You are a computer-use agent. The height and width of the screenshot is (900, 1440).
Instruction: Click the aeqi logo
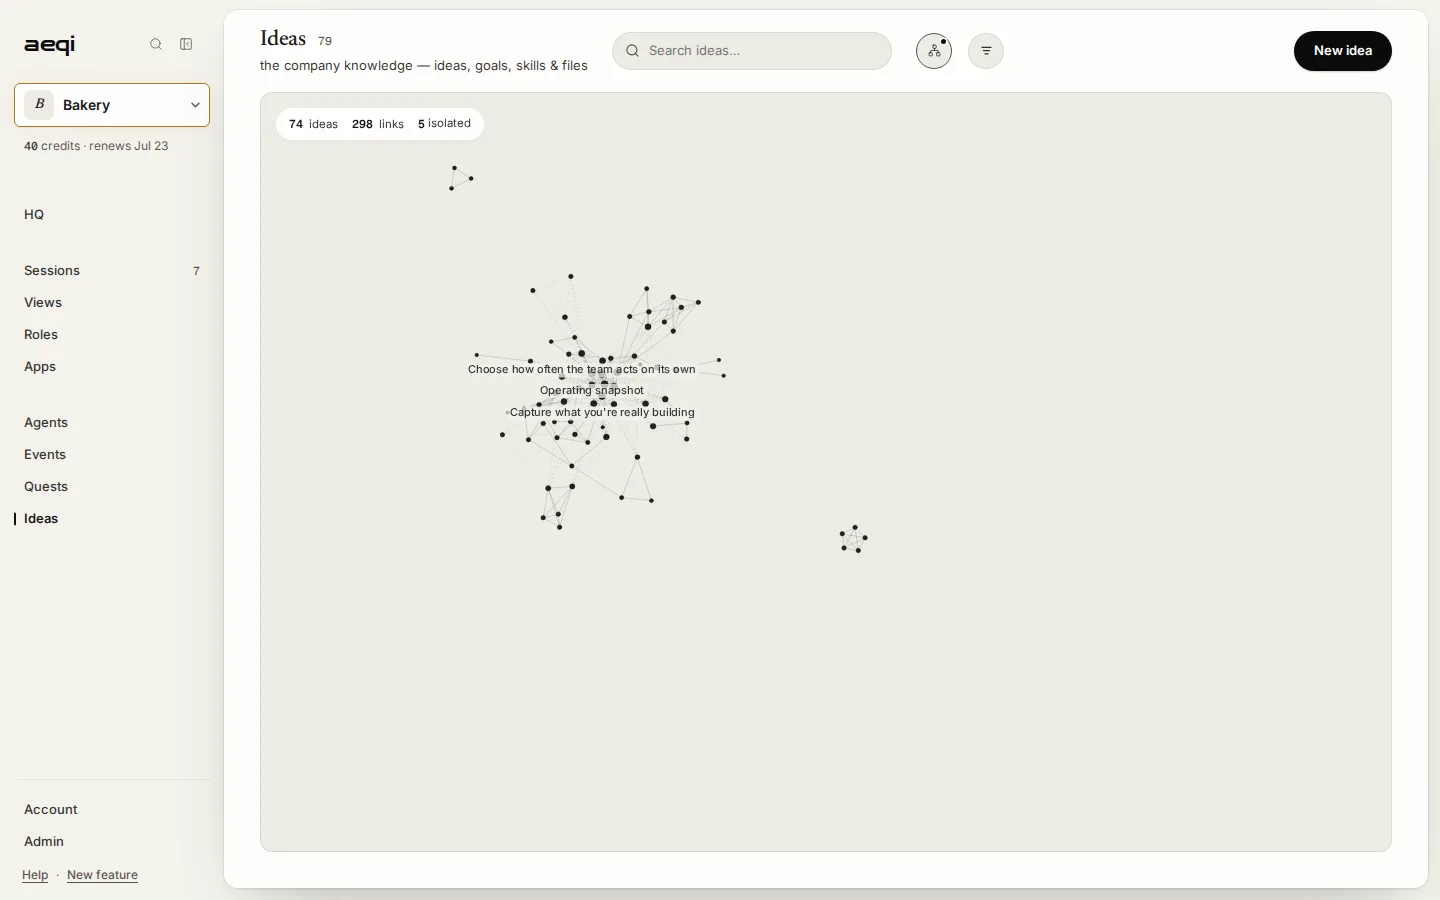50,44
